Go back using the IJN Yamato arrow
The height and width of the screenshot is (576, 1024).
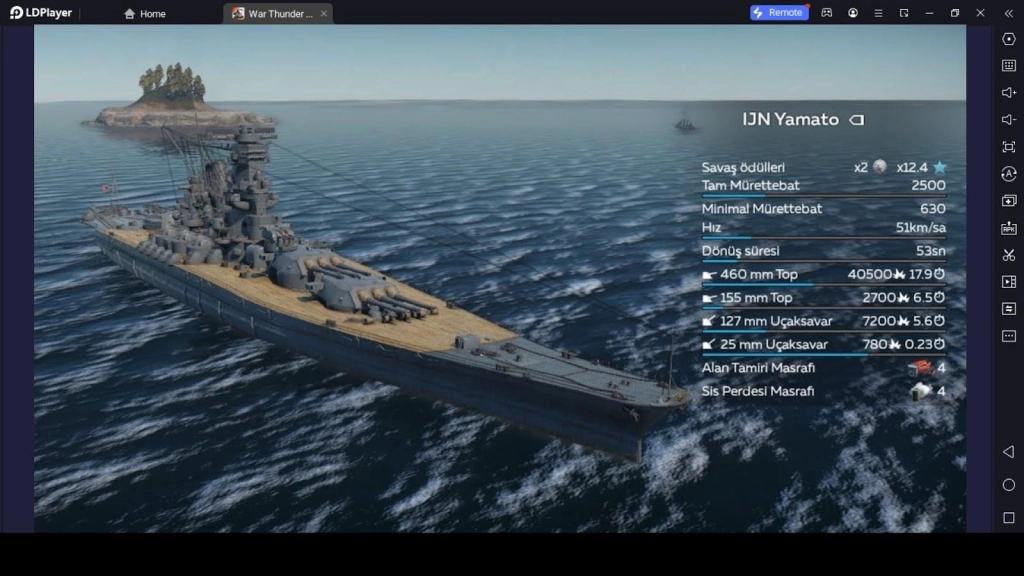click(x=858, y=119)
